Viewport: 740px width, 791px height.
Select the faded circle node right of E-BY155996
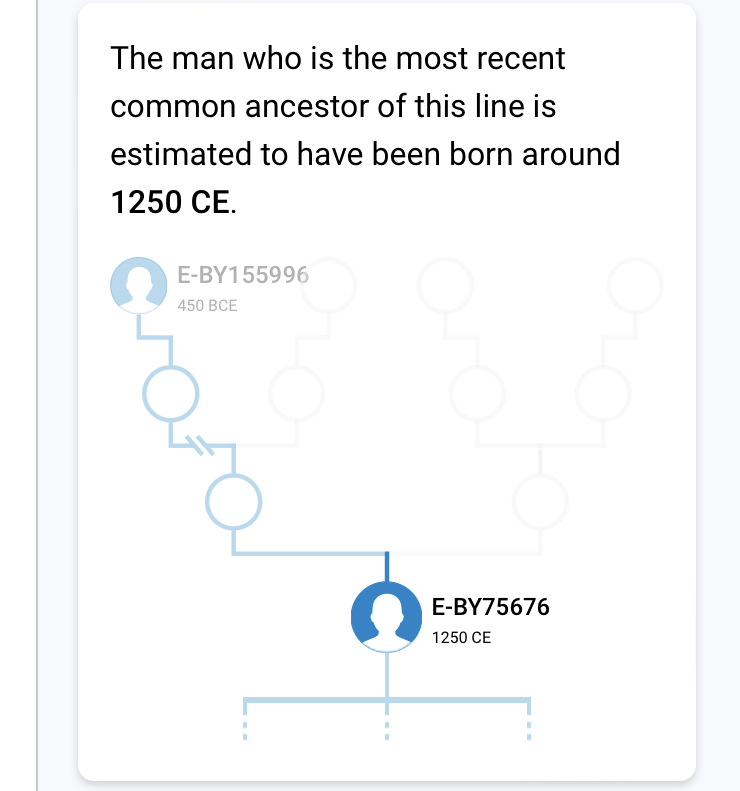point(328,286)
